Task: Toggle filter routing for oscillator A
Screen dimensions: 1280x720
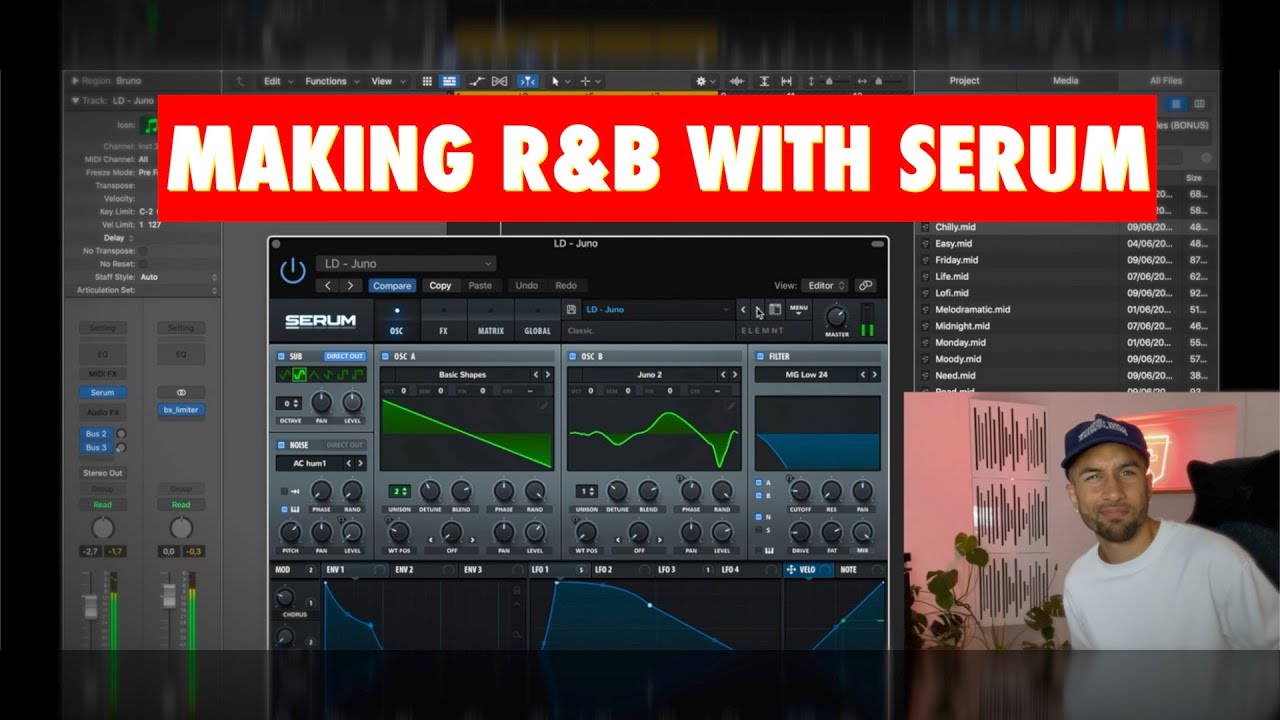Action: click(758, 483)
